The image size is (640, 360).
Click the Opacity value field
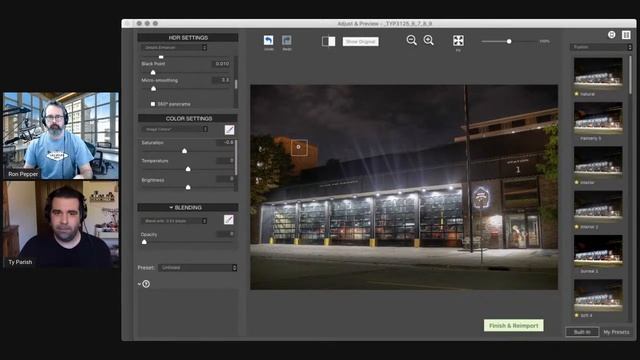[x=225, y=234]
